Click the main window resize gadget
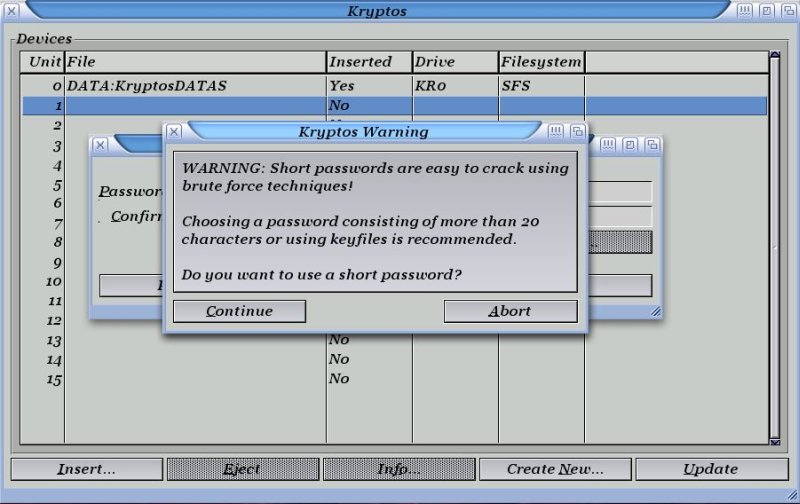Image resolution: width=800 pixels, height=504 pixels. pos(792,495)
